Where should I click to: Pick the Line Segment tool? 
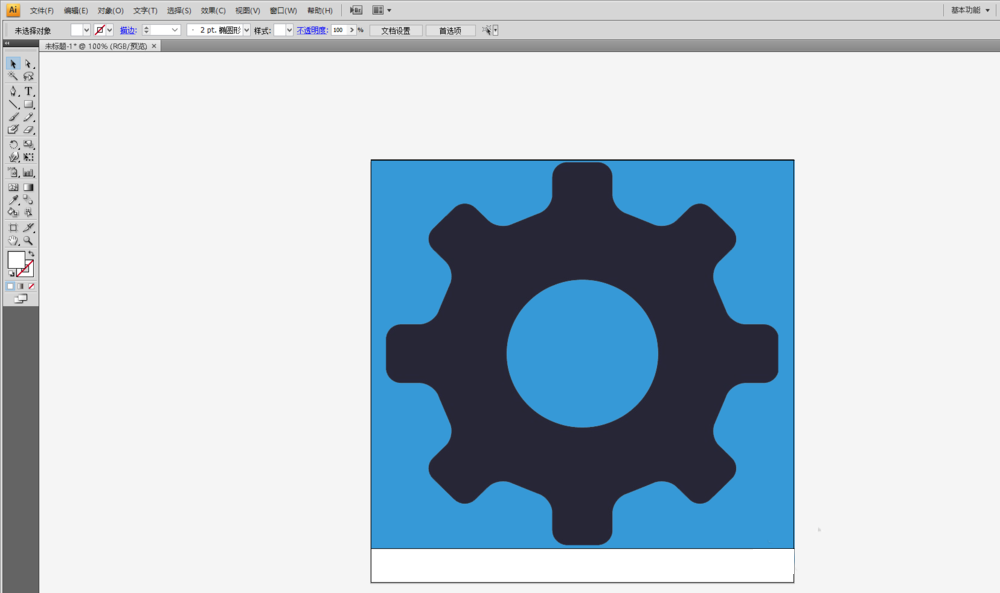click(13, 104)
